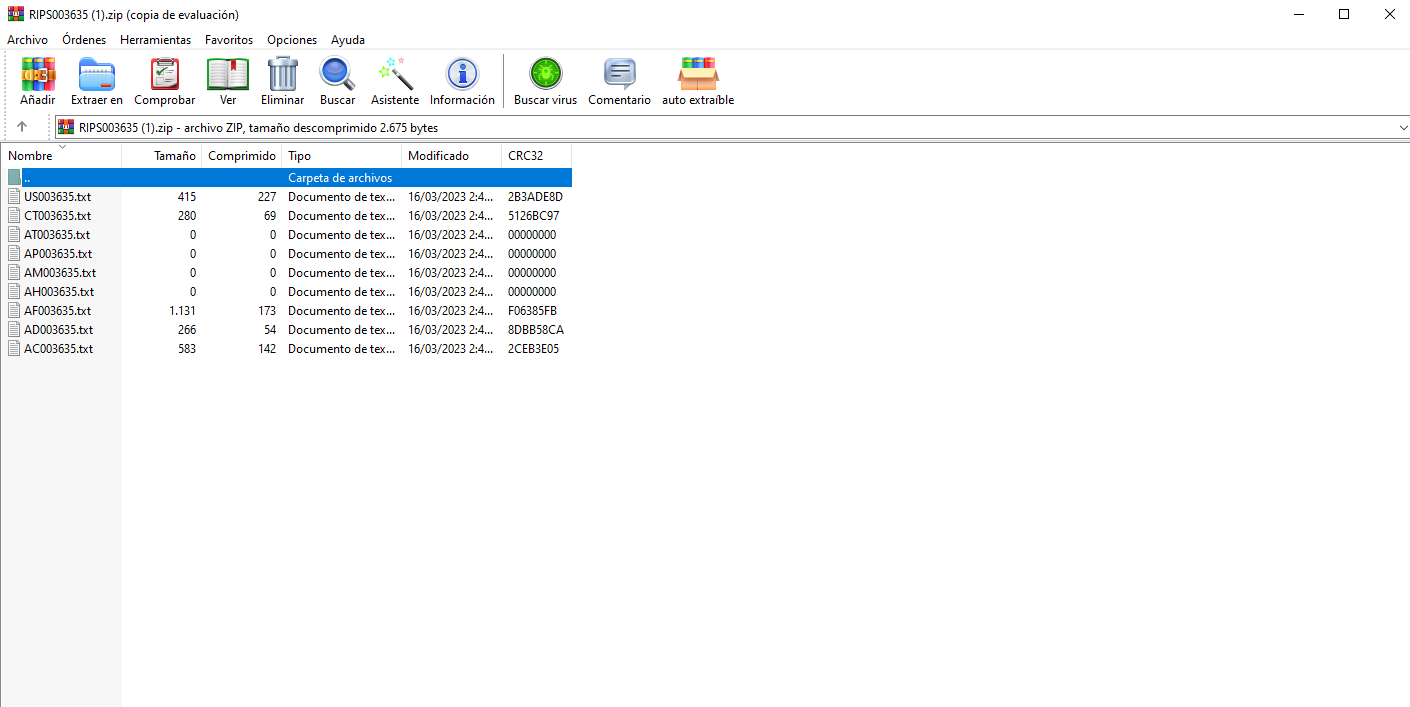Screen dimensions: 1410x707
Task: Run Comprobar to test the archive
Action: 165,81
